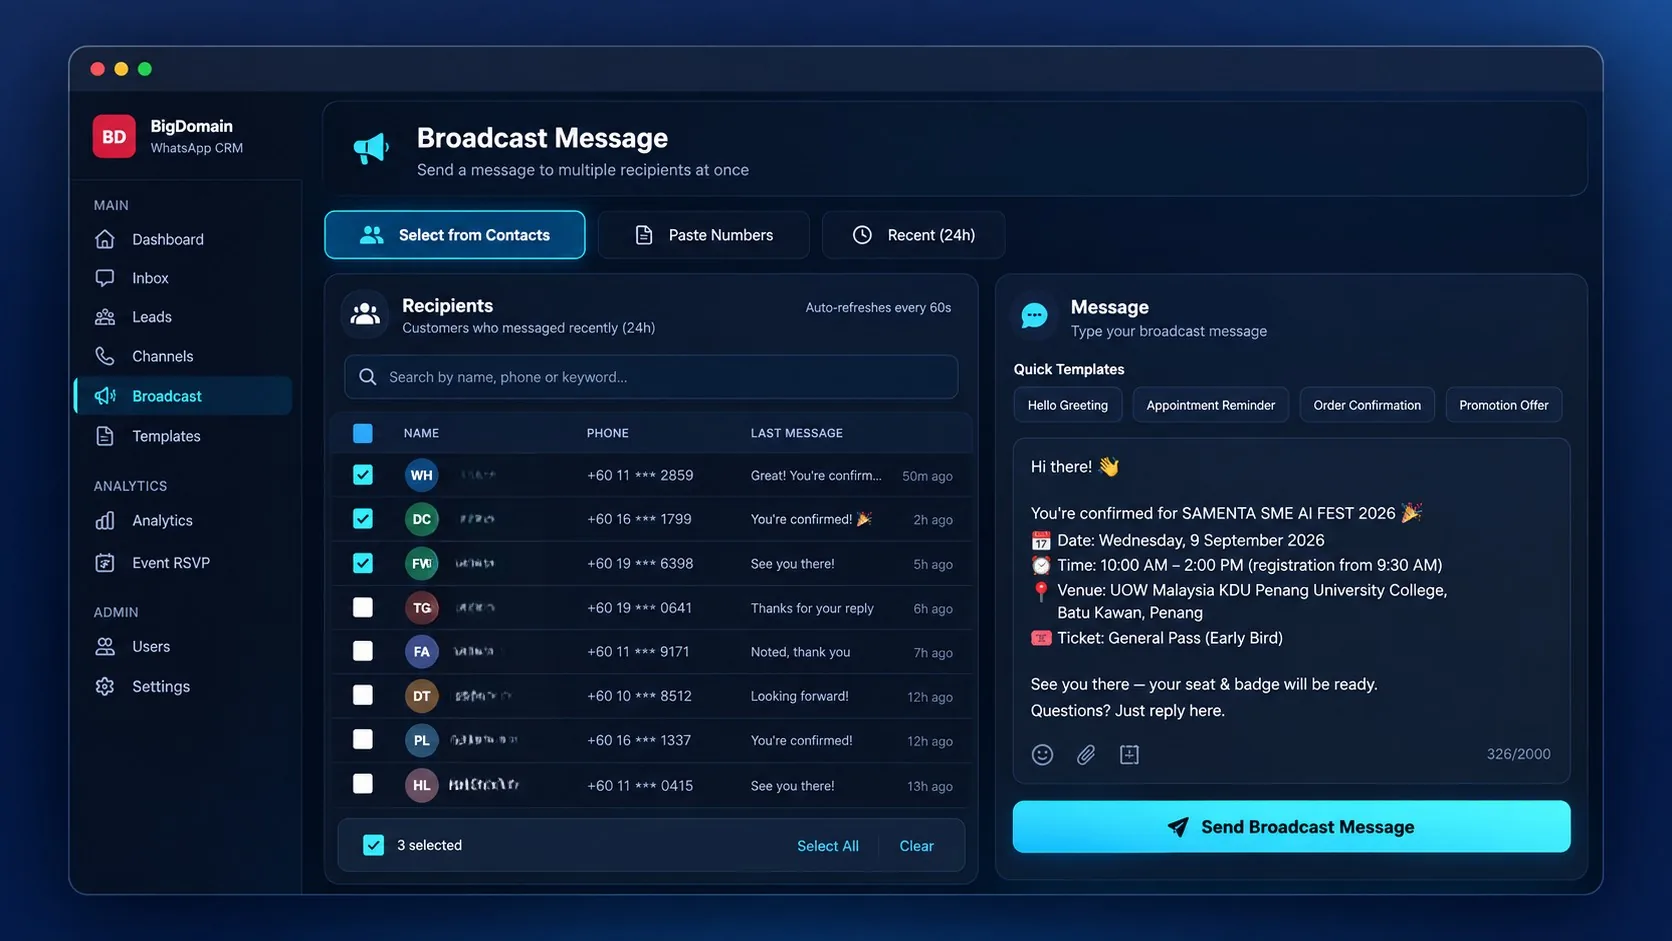The image size is (1672, 941).
Task: Click the Message chat bubble icon
Action: pyautogui.click(x=1034, y=316)
